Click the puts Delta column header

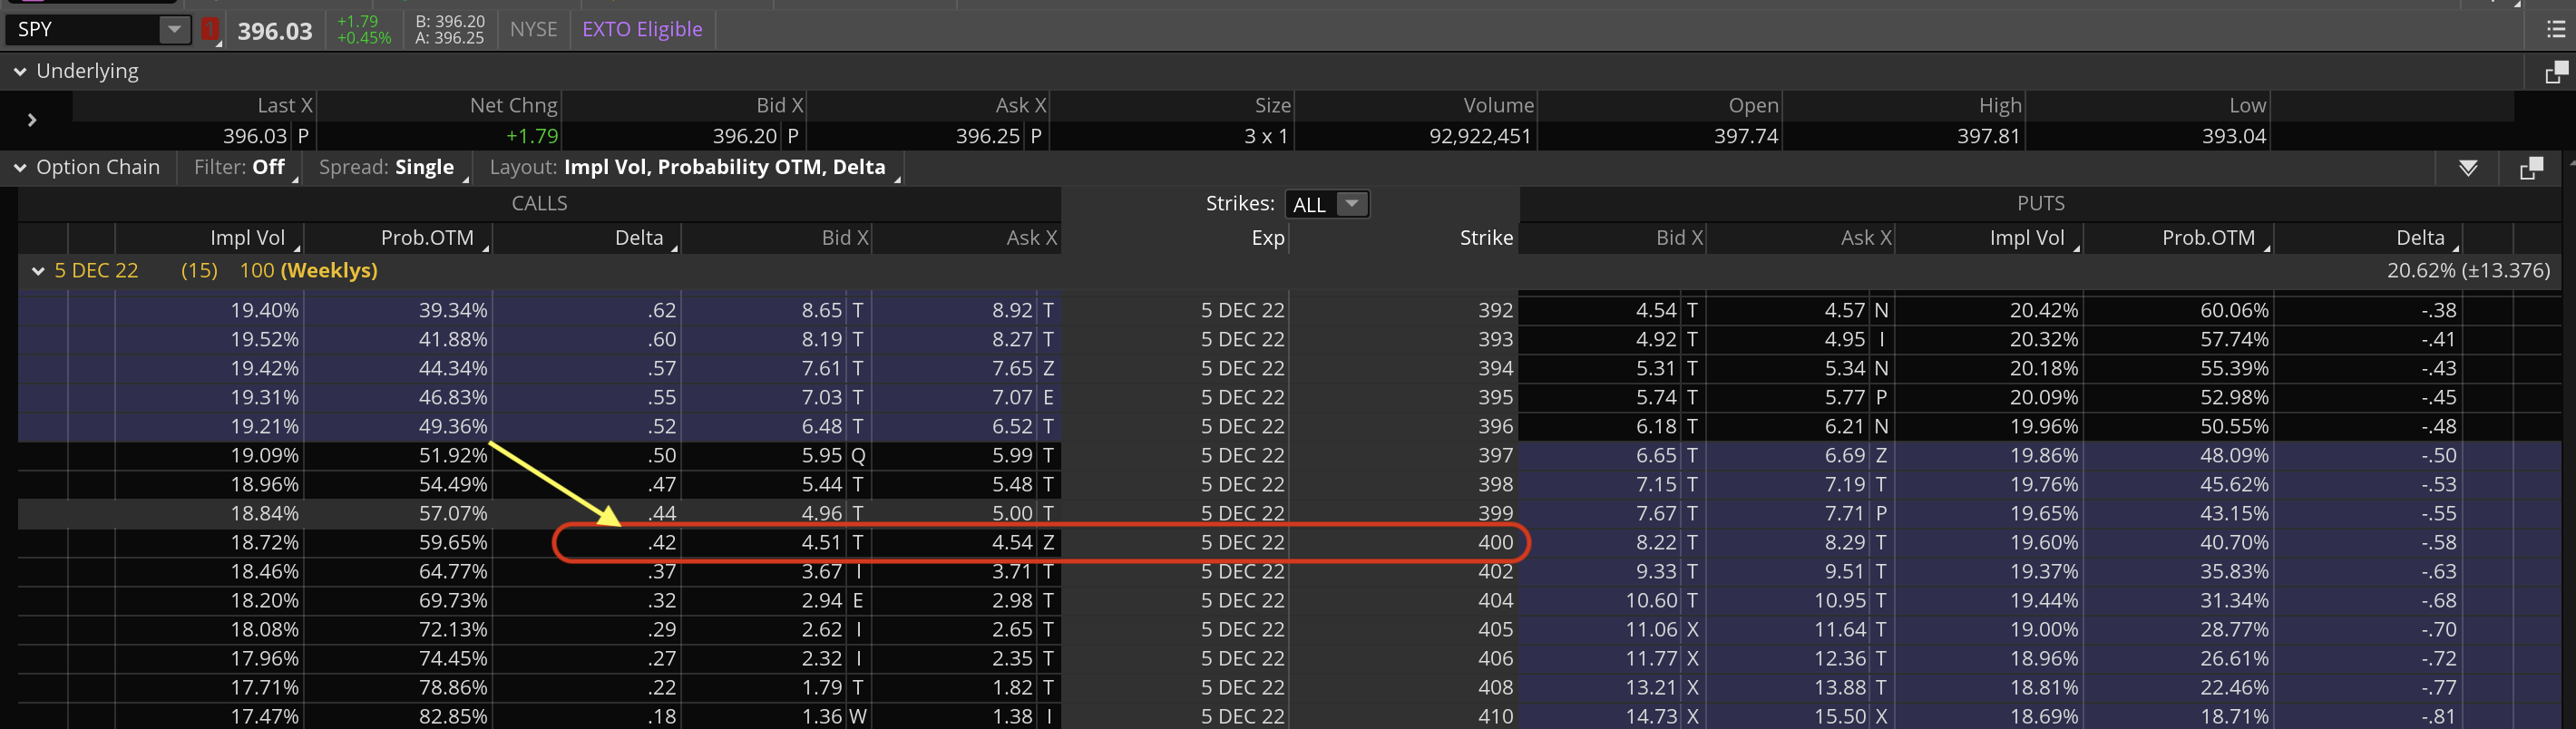[2419, 238]
